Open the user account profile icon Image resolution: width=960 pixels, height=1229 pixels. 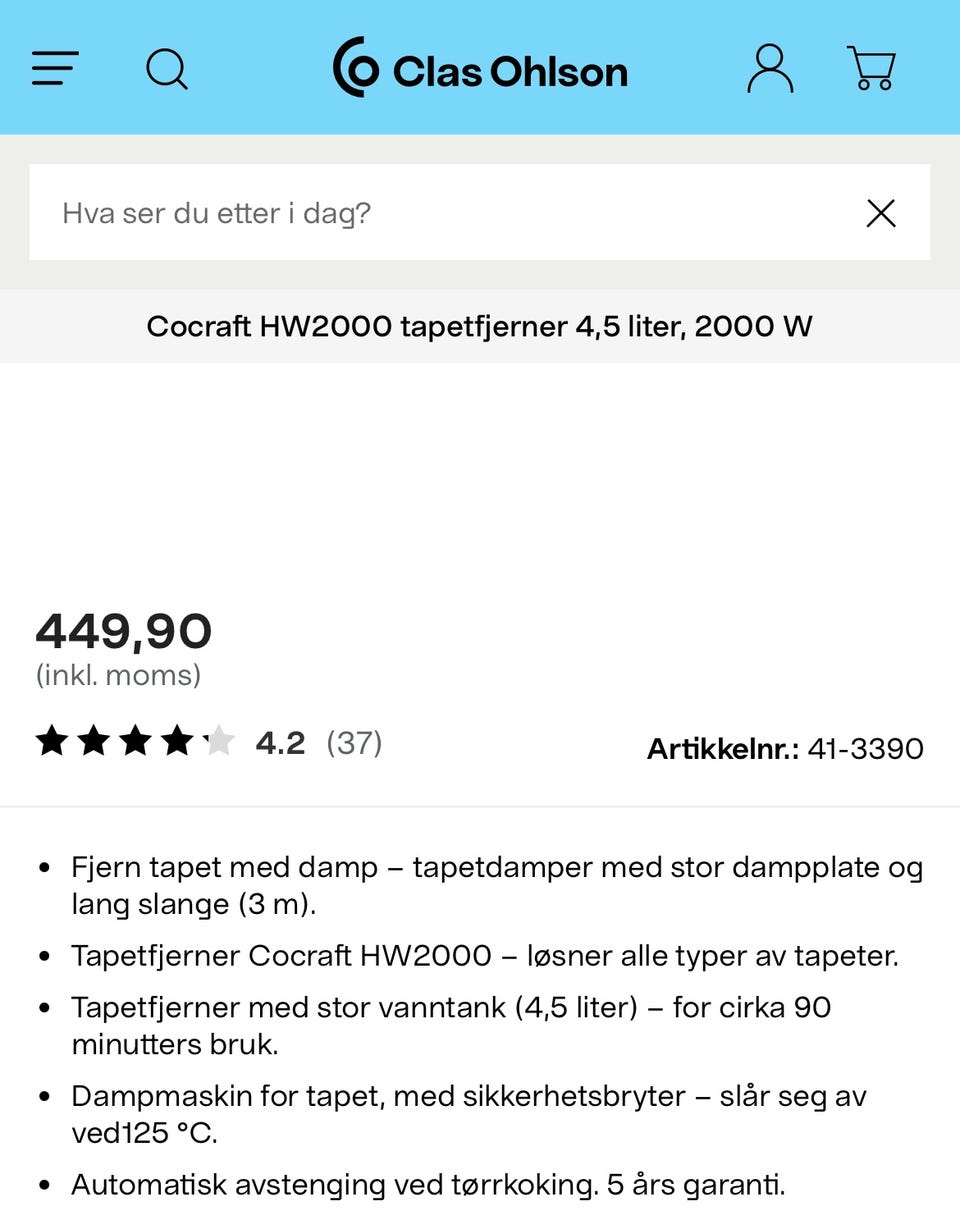coord(770,69)
